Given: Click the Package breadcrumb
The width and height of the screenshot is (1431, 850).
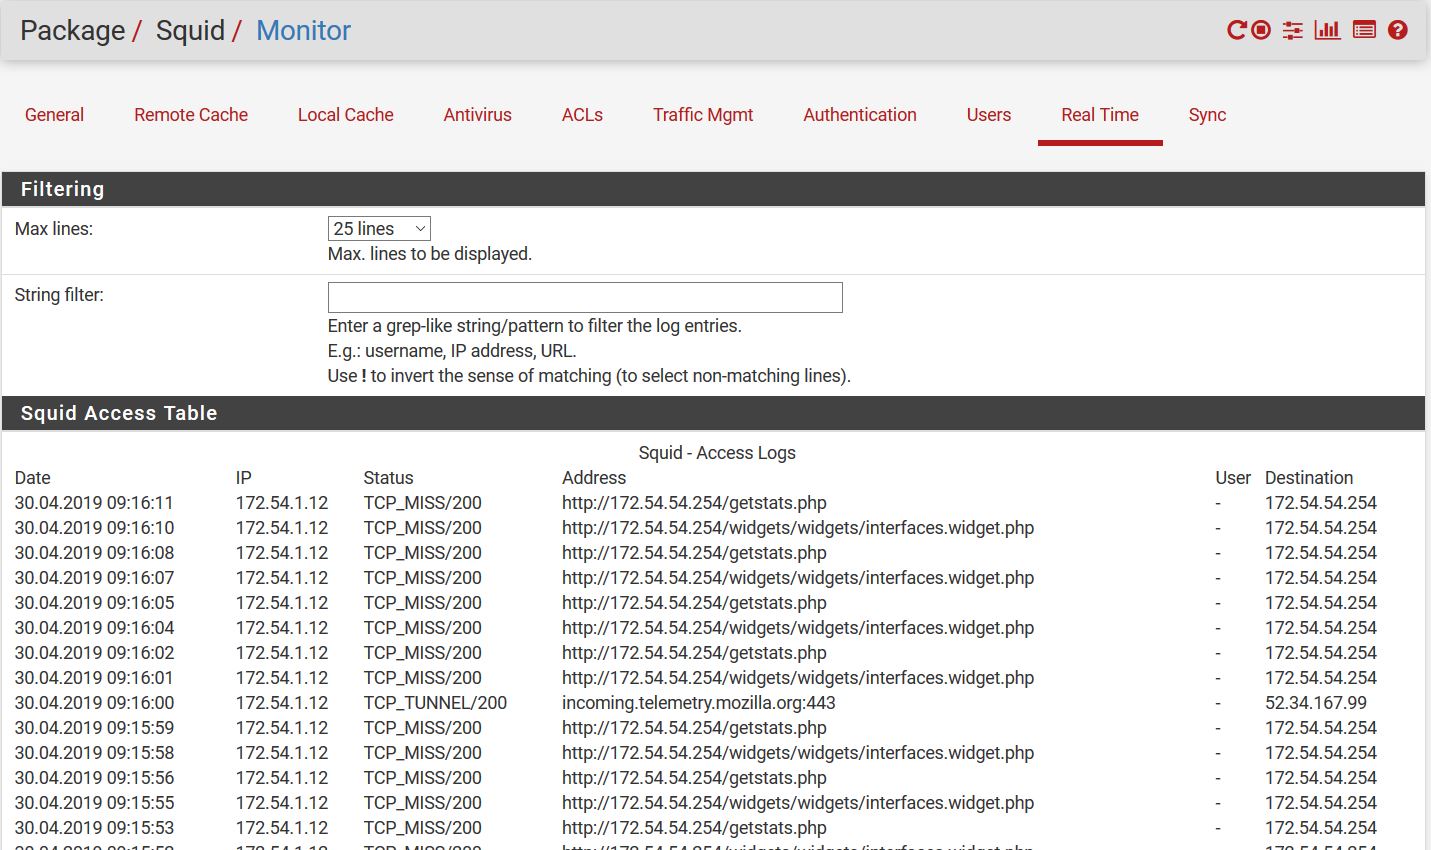Looking at the screenshot, I should [x=73, y=31].
